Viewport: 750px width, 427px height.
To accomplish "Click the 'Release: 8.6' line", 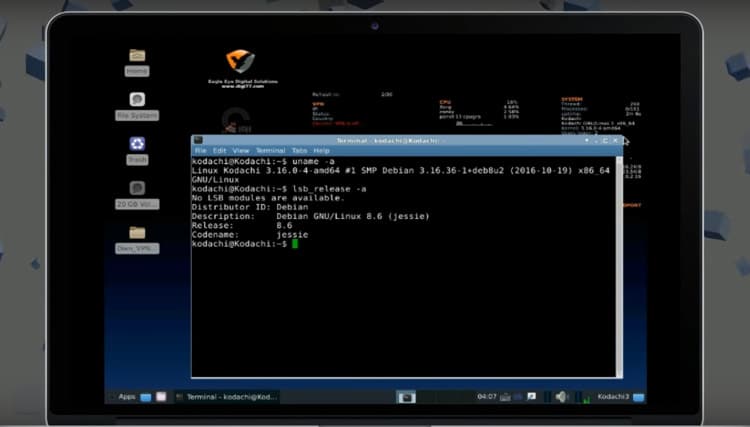I will 242,226.
